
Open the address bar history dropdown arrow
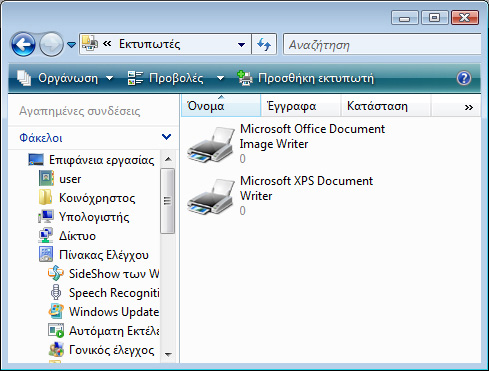click(242, 44)
